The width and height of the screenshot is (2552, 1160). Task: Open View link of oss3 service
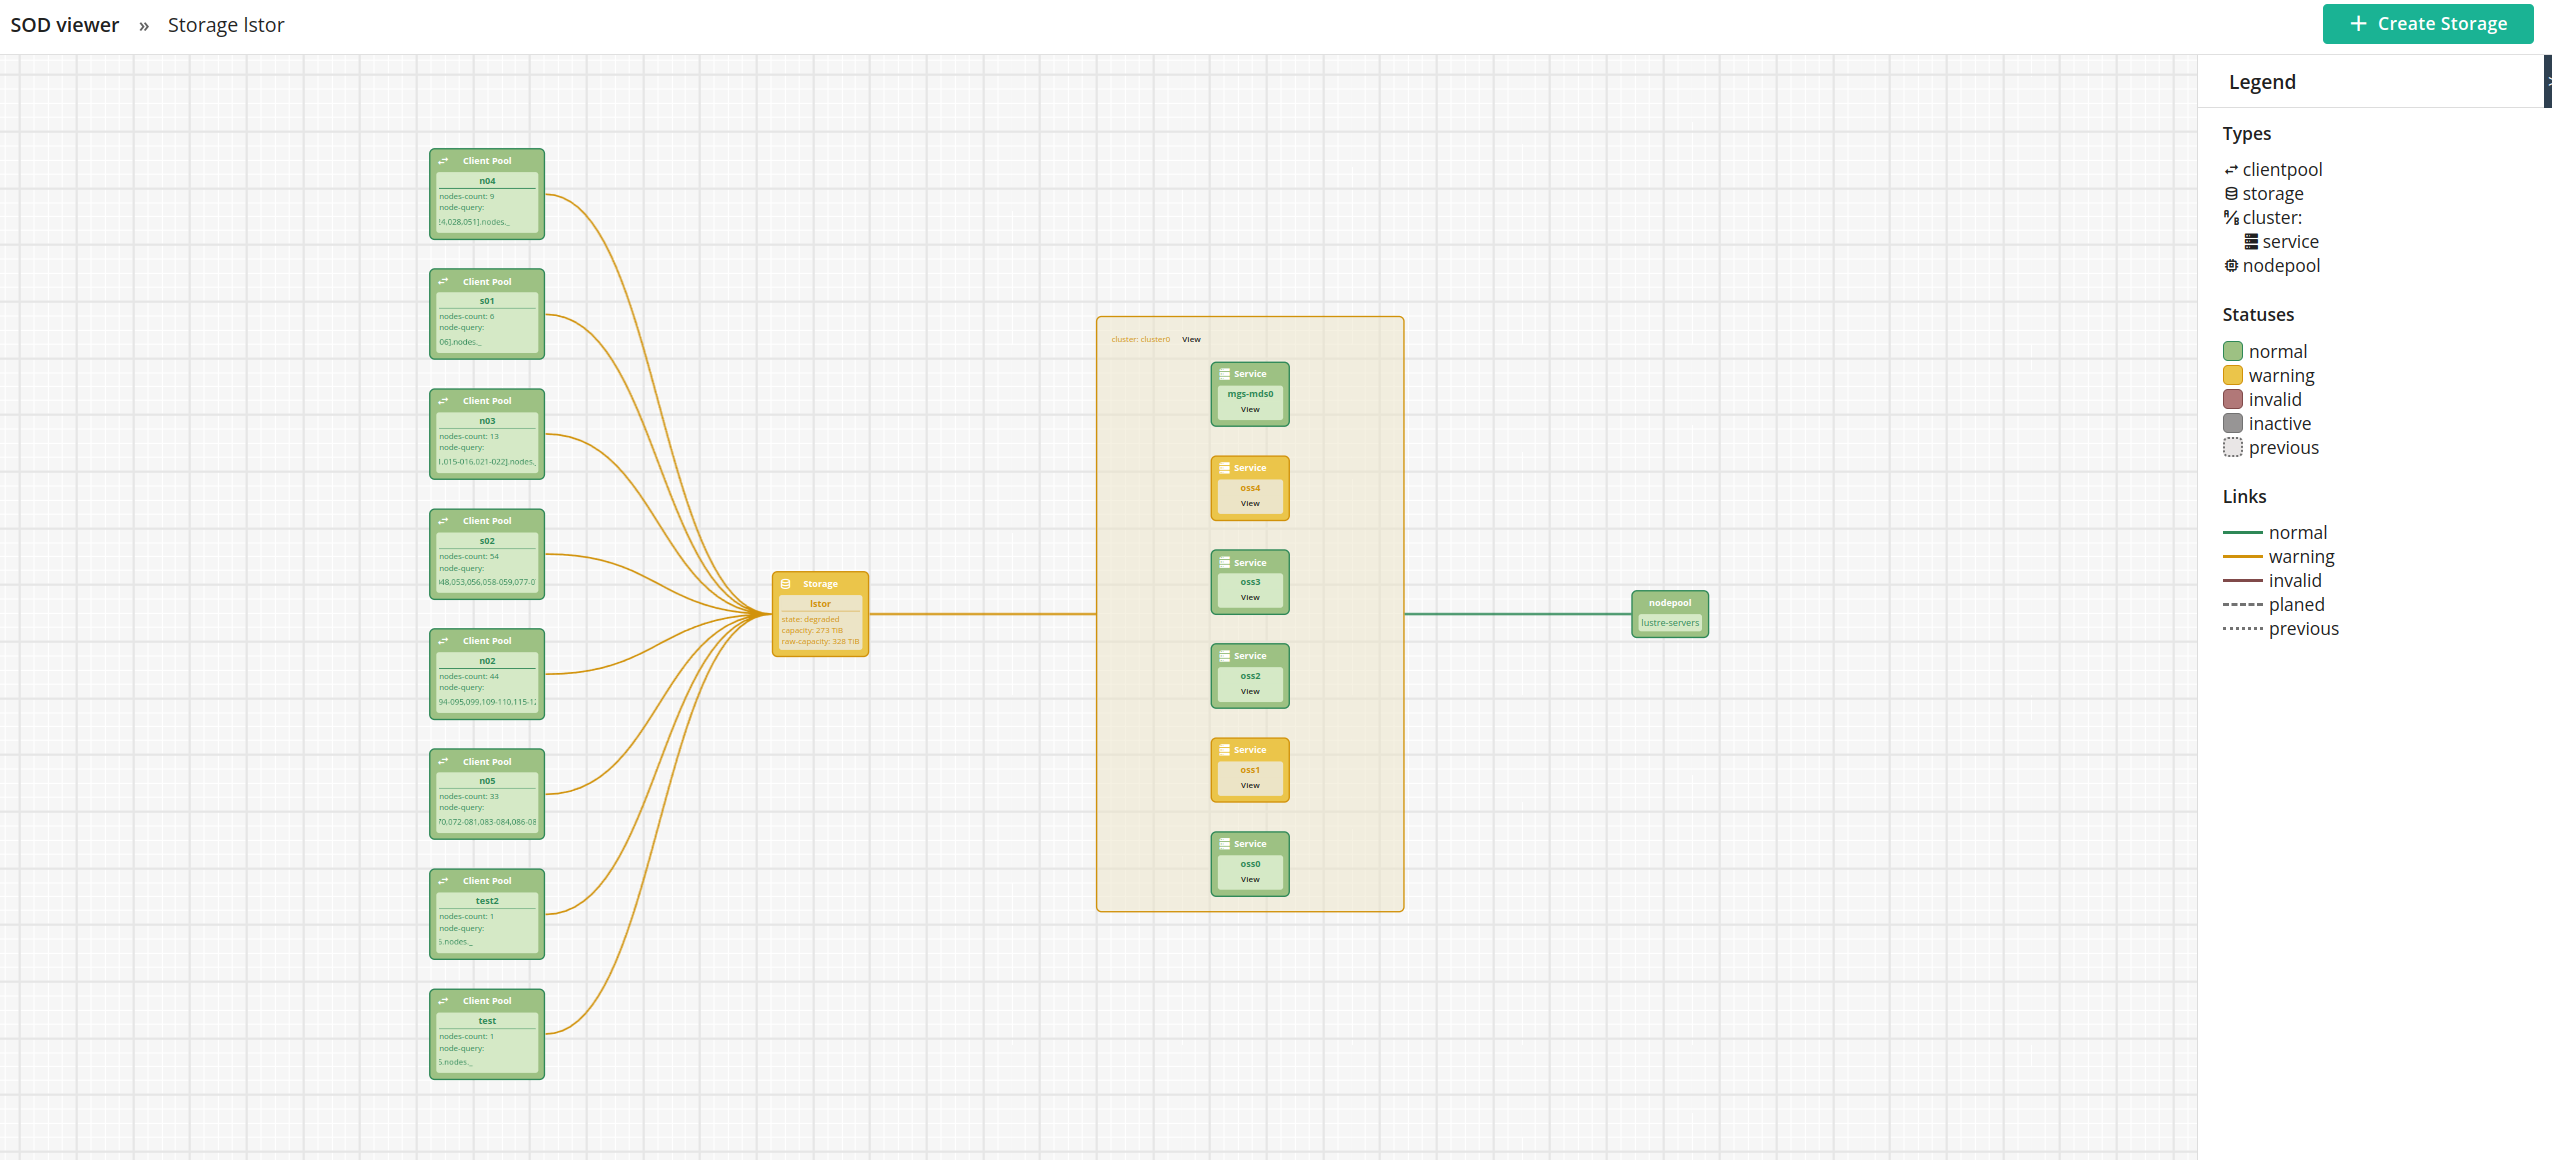click(x=1250, y=598)
